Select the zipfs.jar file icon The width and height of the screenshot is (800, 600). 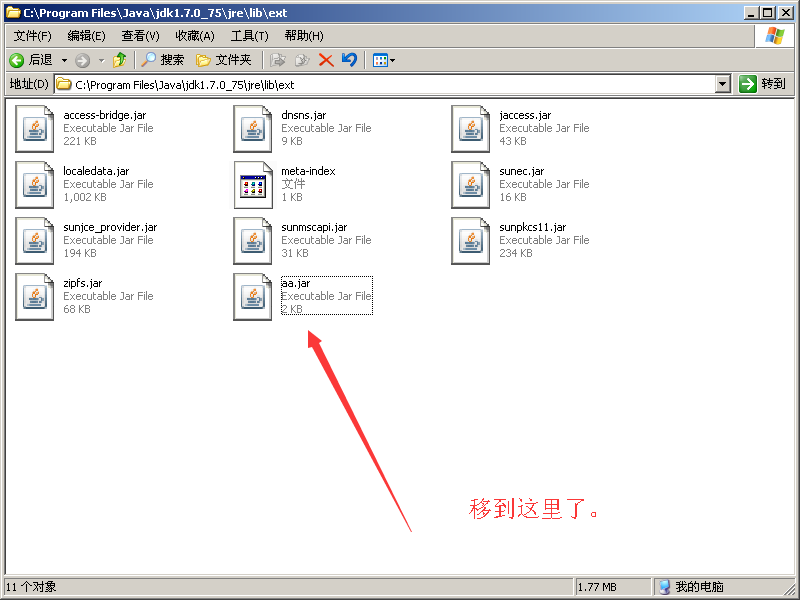coord(35,297)
